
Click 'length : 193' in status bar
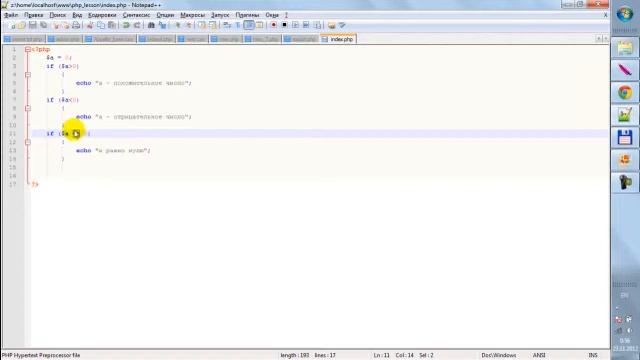coord(294,356)
